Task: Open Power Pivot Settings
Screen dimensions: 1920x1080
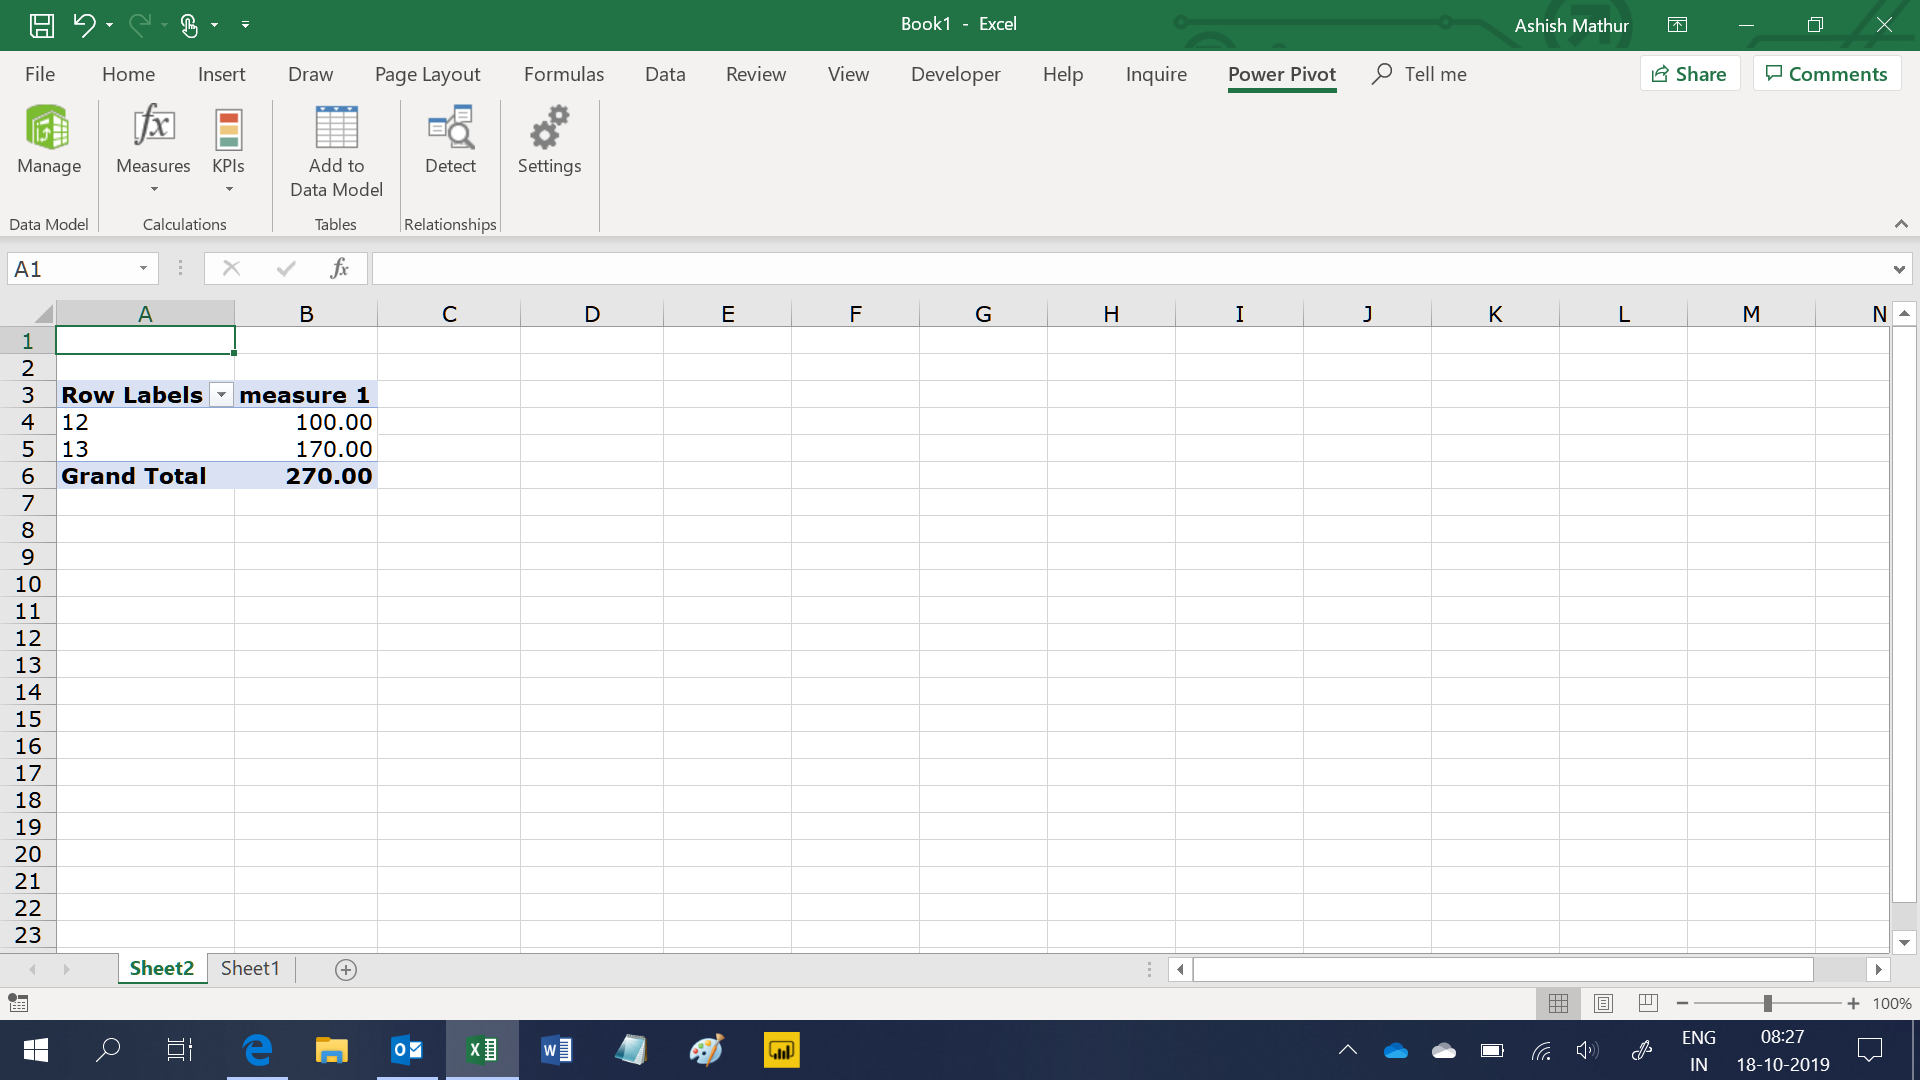Action: coord(549,140)
